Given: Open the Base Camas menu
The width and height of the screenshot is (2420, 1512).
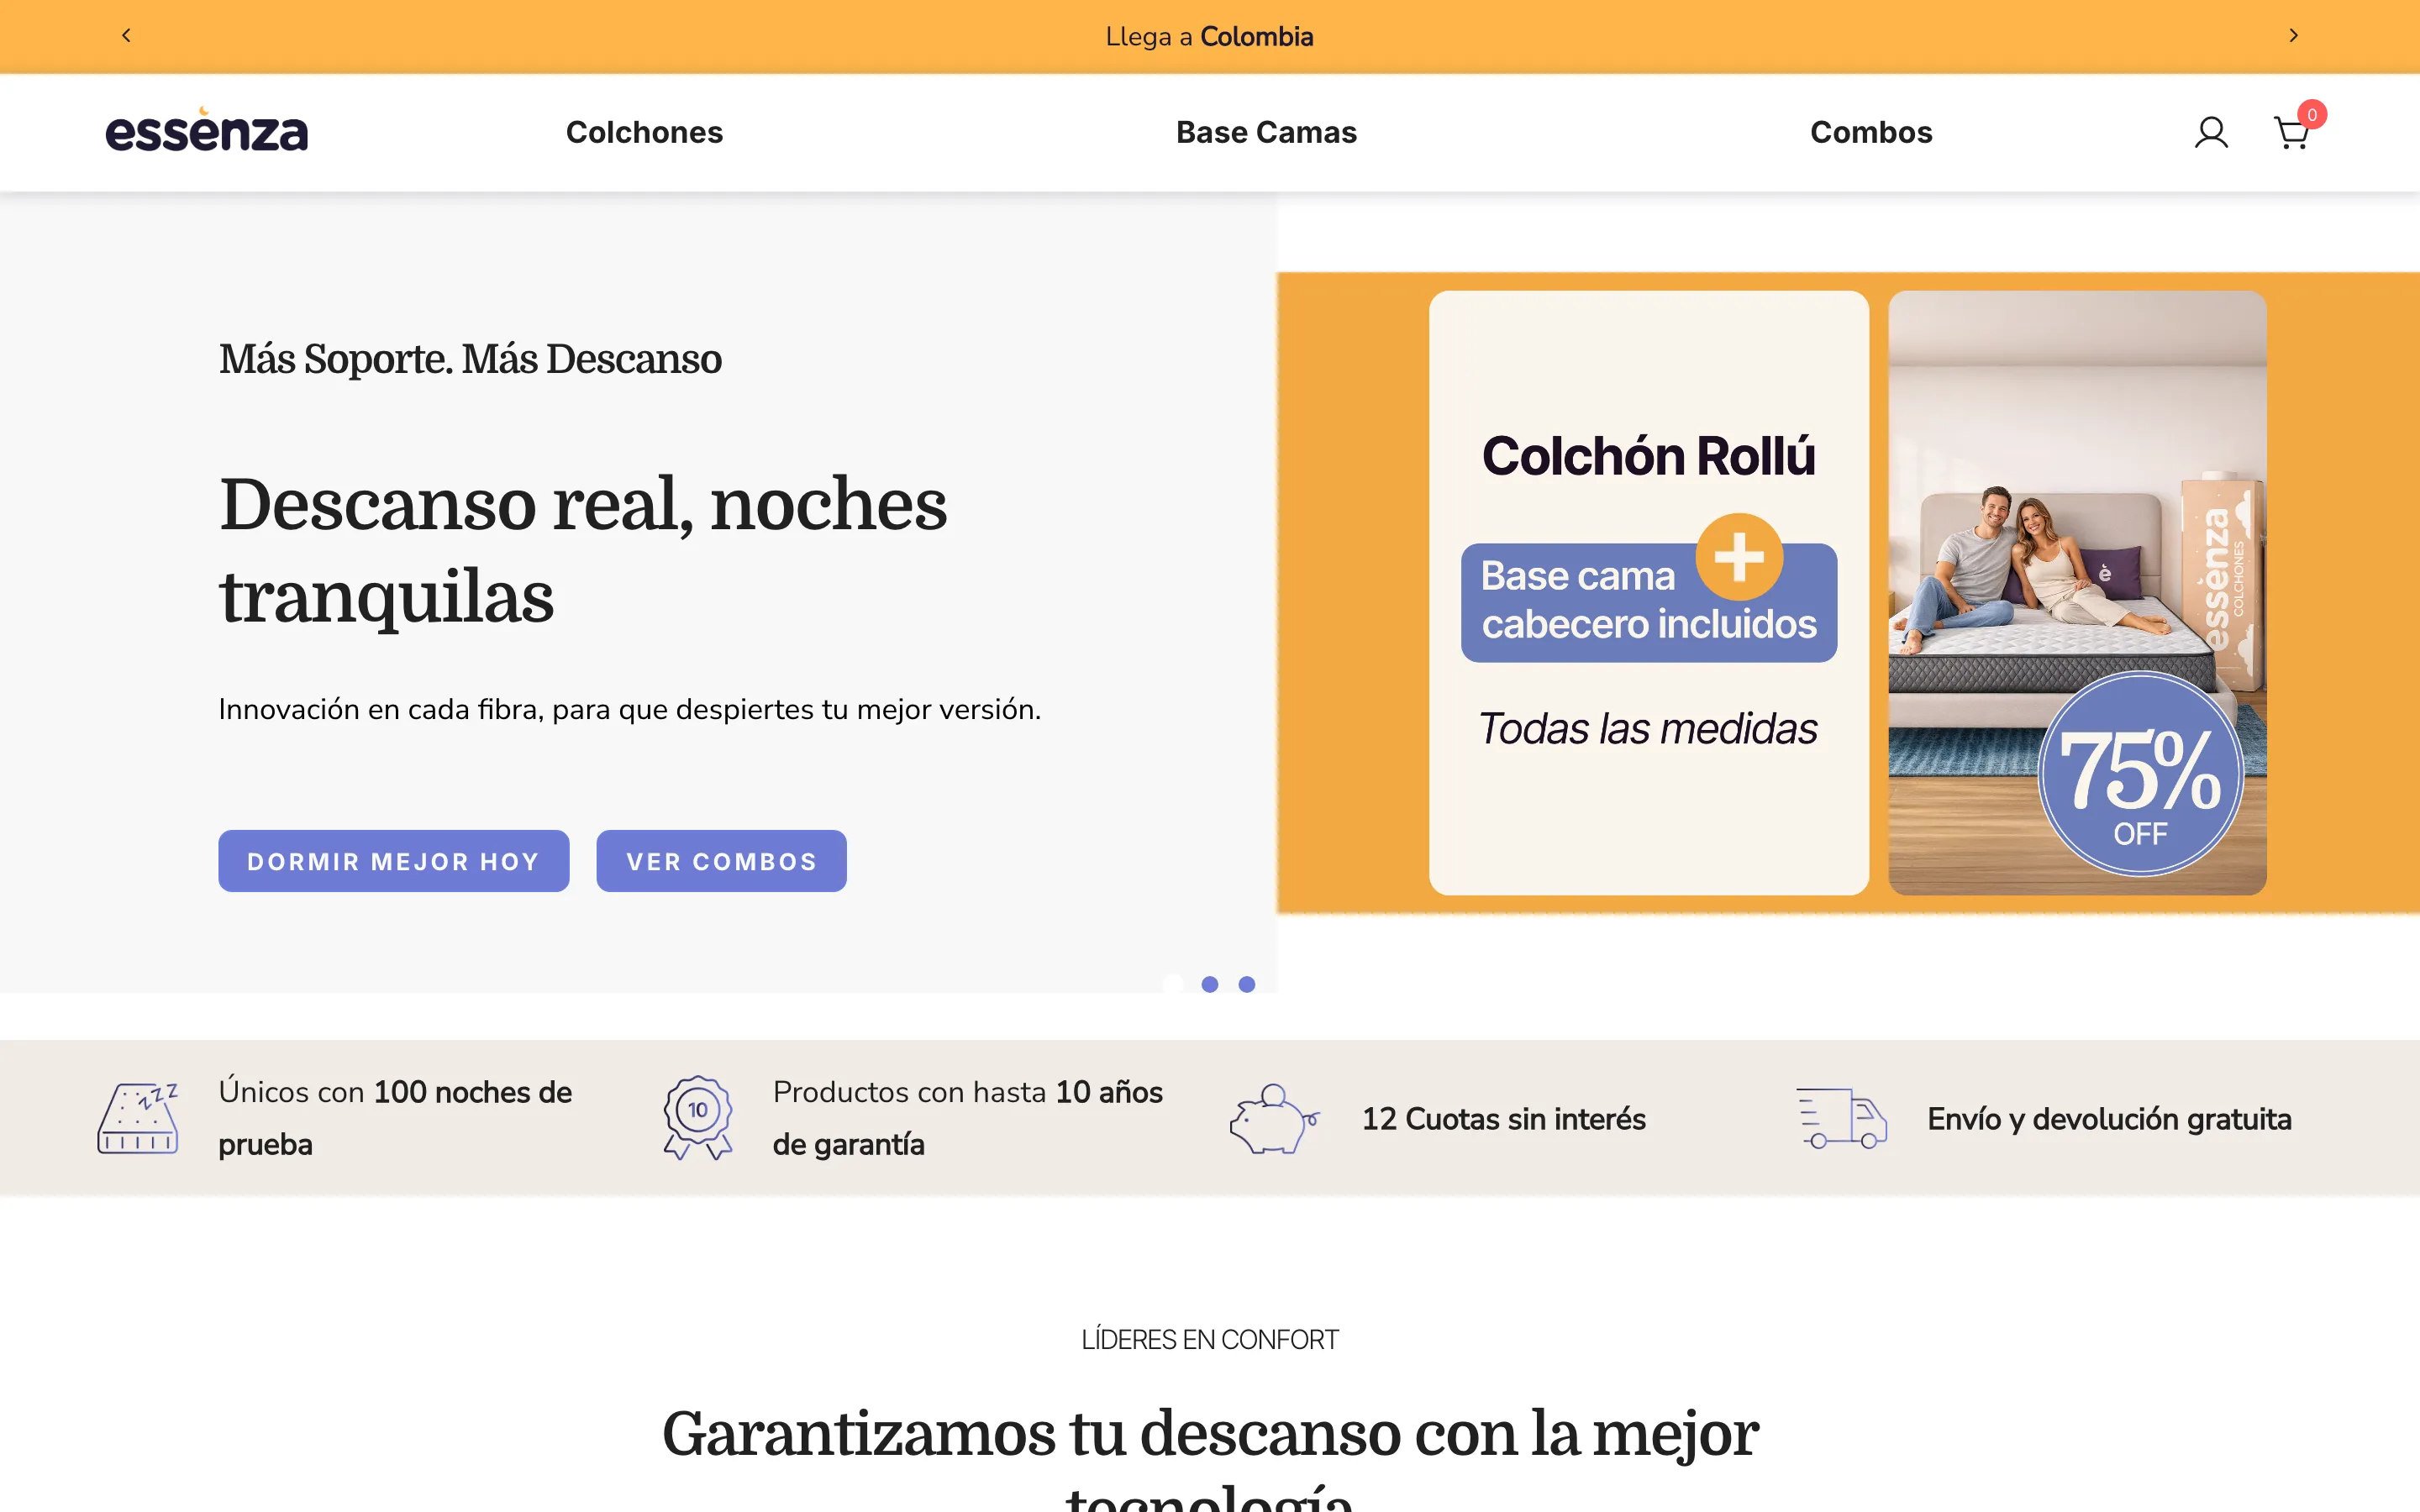Looking at the screenshot, I should point(1265,132).
